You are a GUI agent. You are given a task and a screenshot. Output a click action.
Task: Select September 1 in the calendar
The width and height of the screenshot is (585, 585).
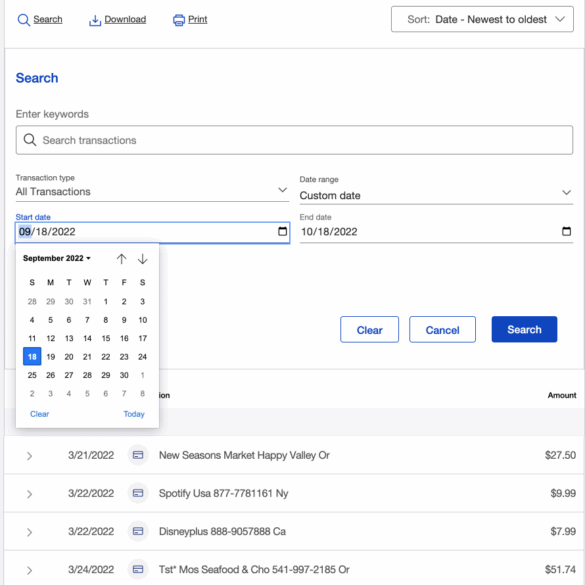point(106,301)
